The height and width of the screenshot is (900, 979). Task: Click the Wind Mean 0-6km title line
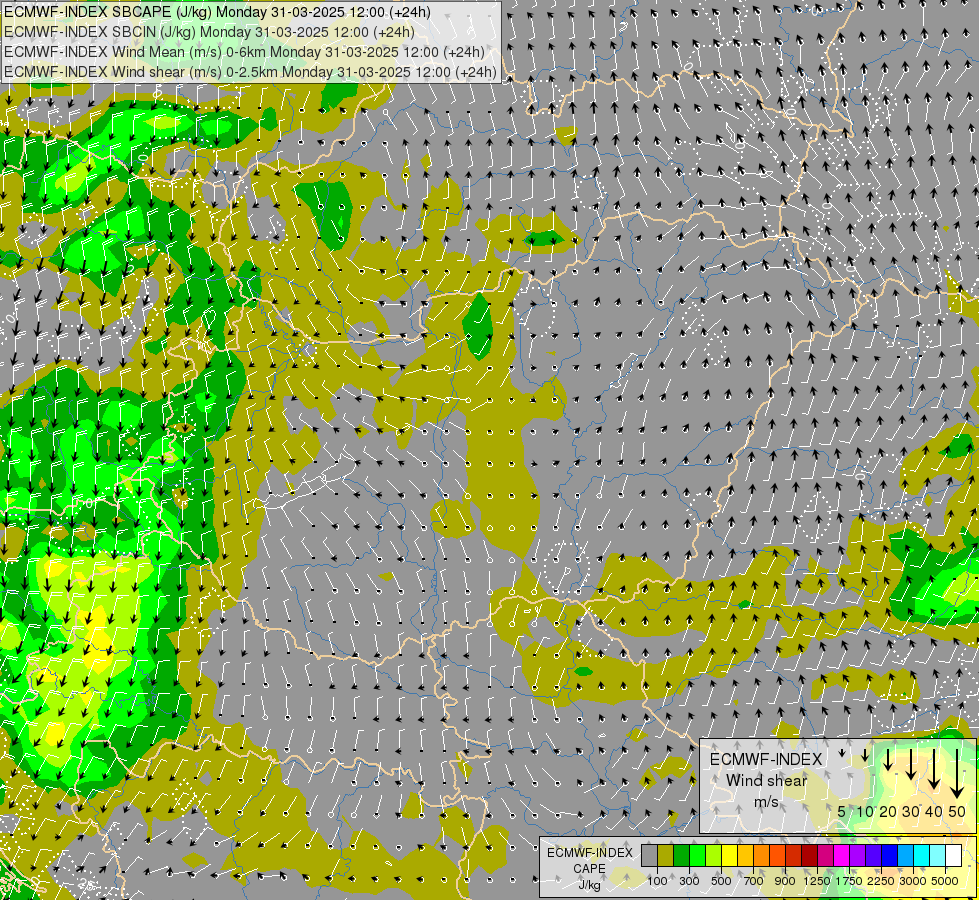[x=244, y=52]
